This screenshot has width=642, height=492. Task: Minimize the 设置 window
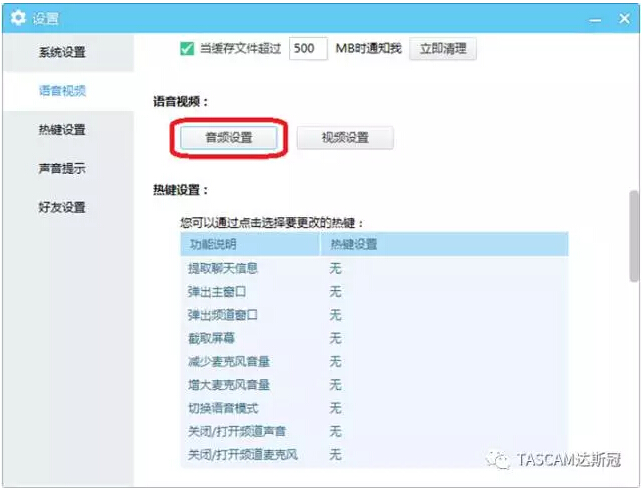(x=595, y=19)
